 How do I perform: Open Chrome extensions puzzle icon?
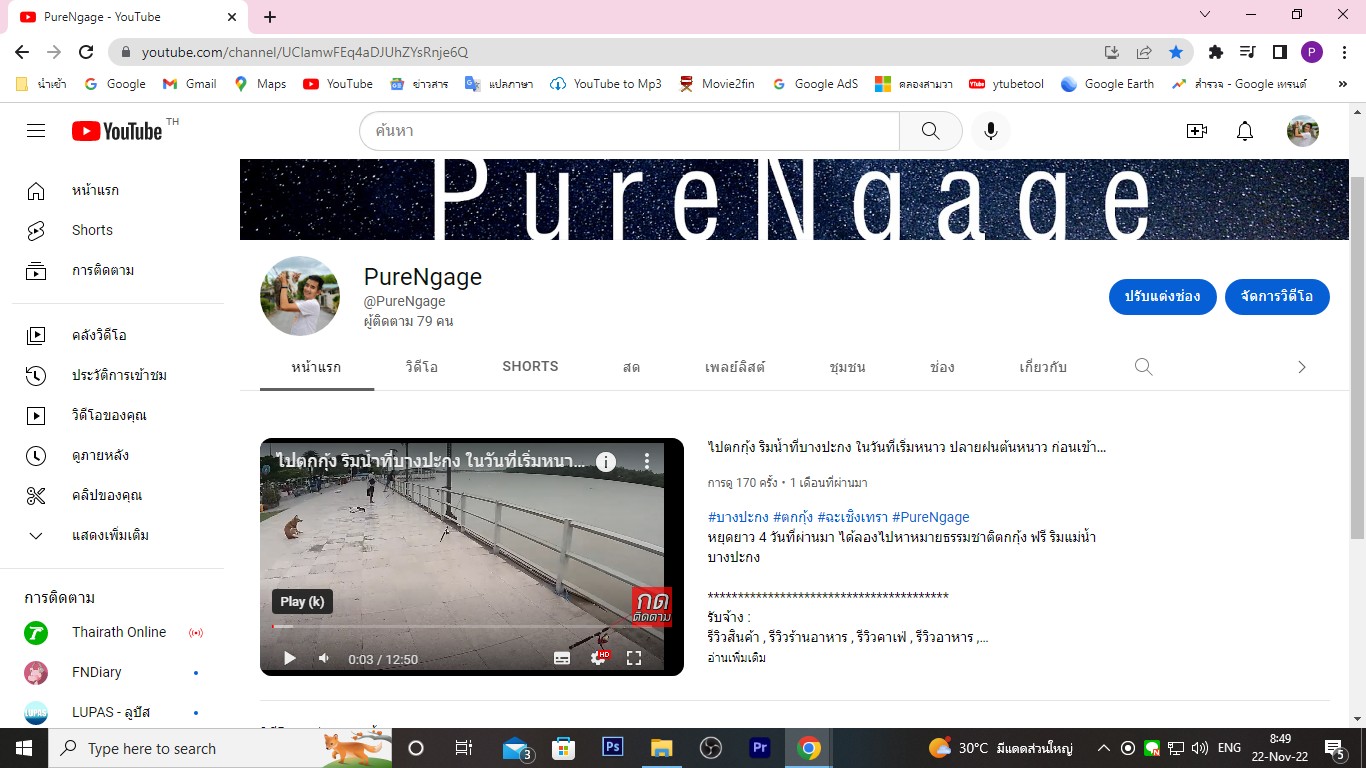[1216, 52]
